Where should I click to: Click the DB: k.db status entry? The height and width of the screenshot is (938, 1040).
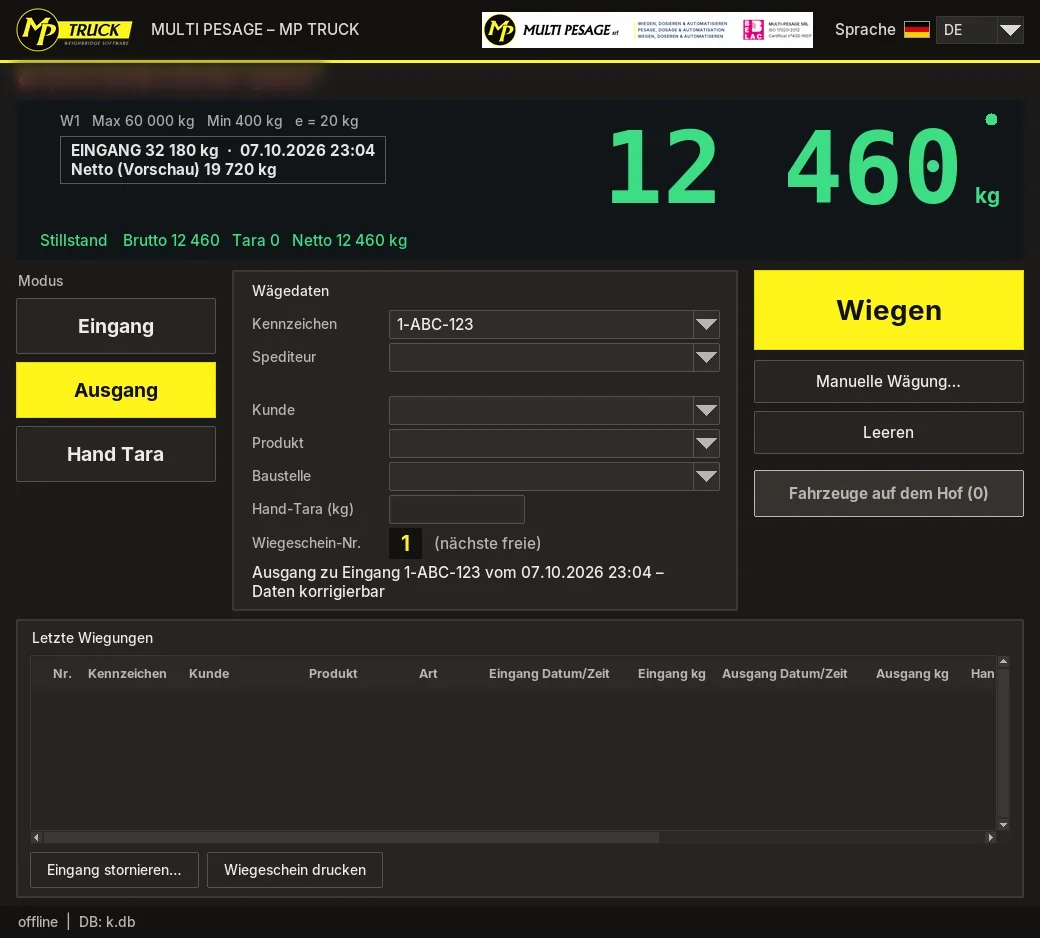click(107, 921)
